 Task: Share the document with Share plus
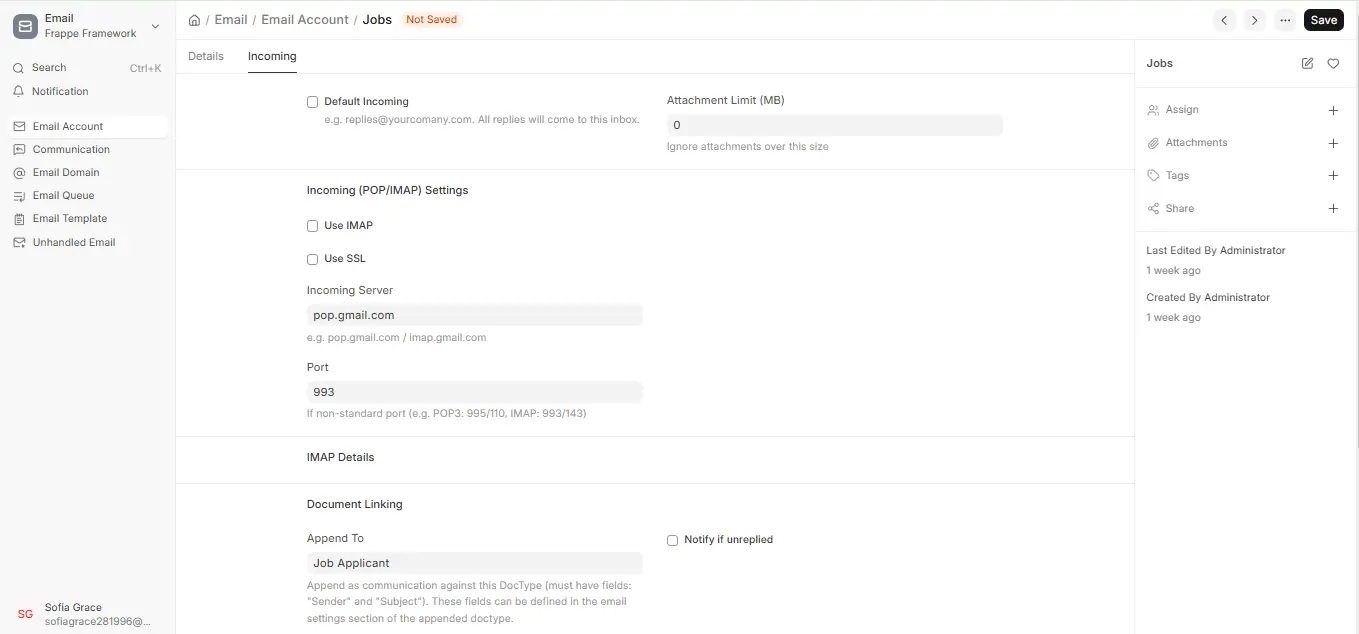point(1333,209)
